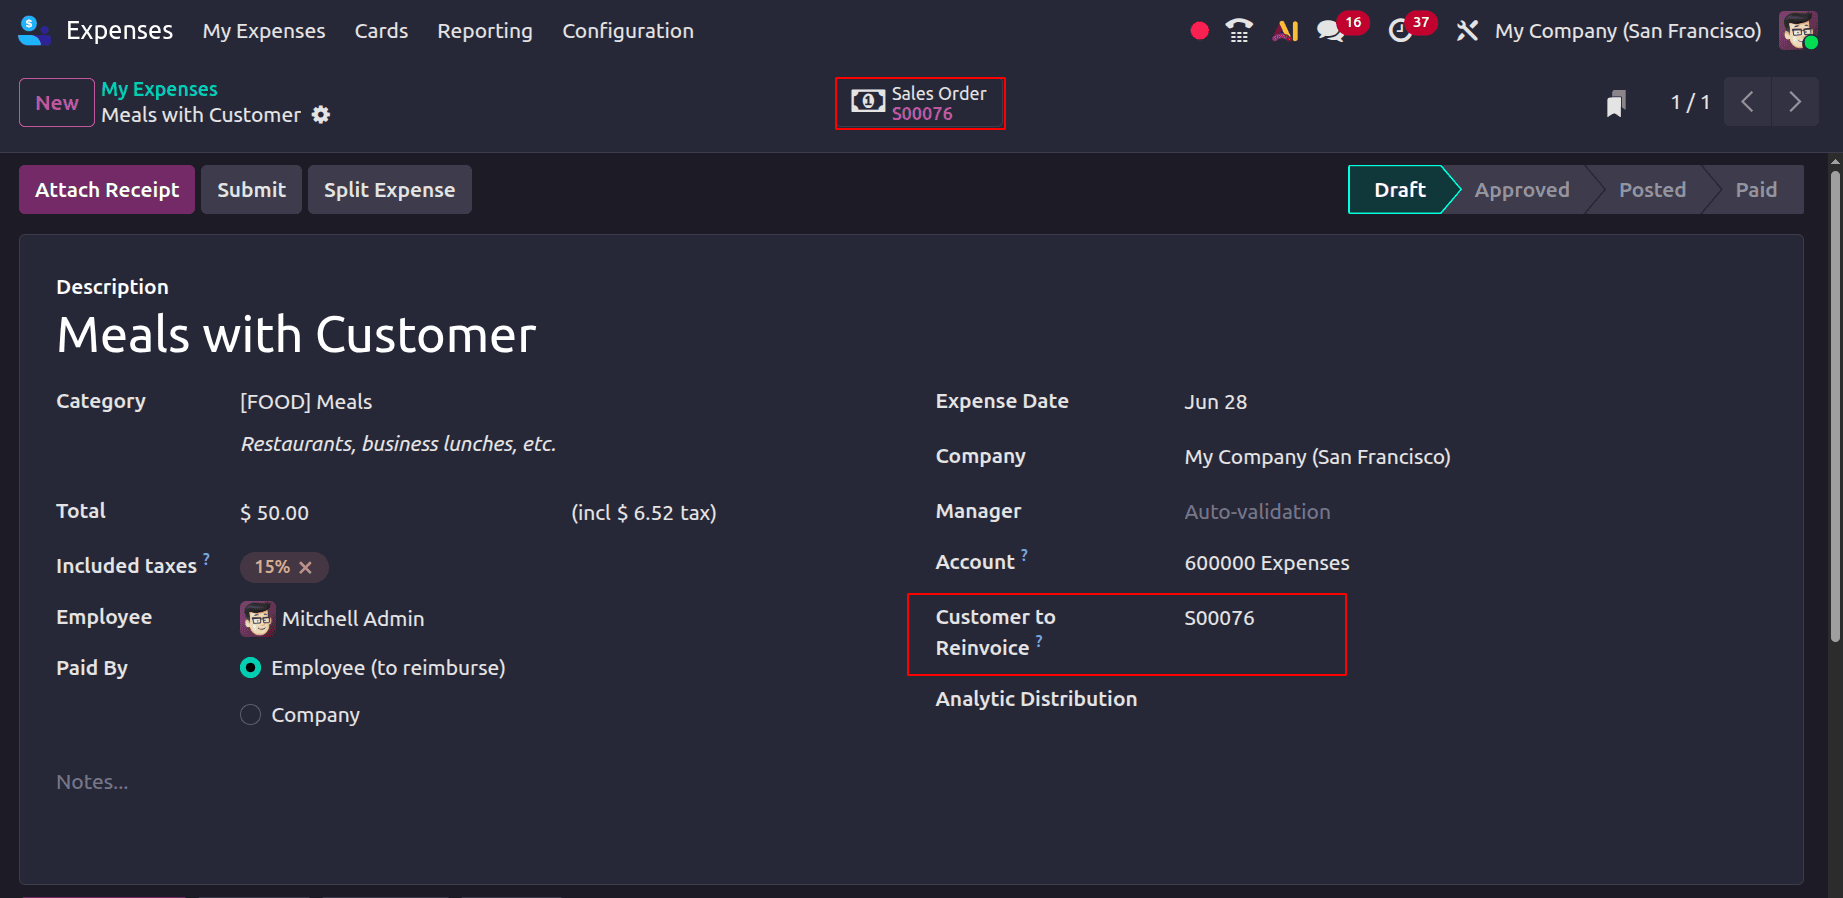The width and height of the screenshot is (1843, 898).
Task: Click the Attach Receipt button
Action: click(107, 190)
